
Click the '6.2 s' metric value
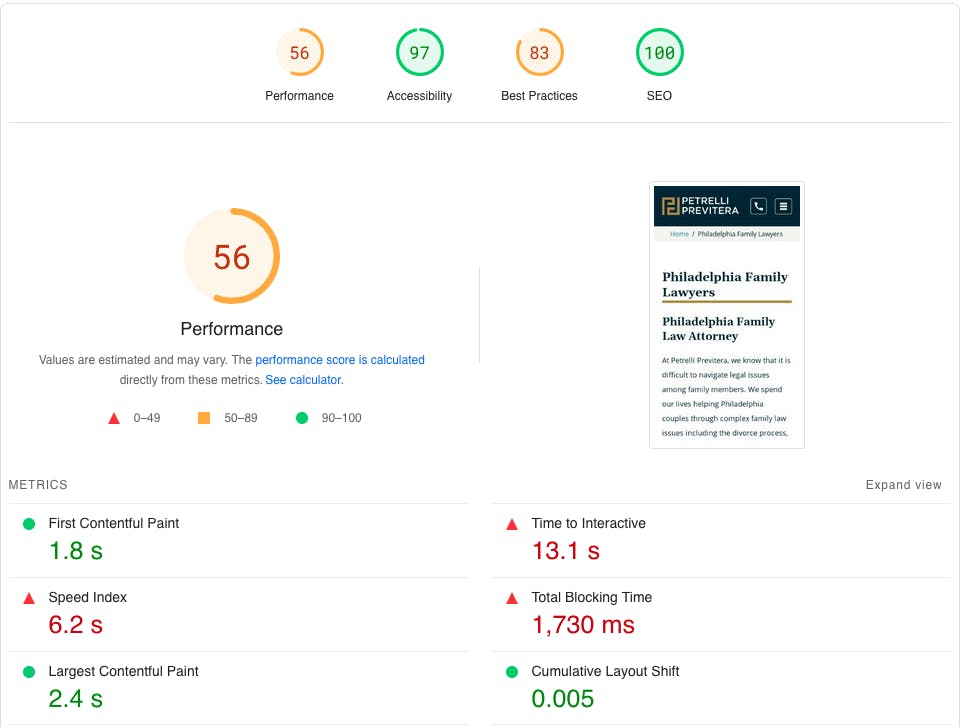tap(75, 625)
